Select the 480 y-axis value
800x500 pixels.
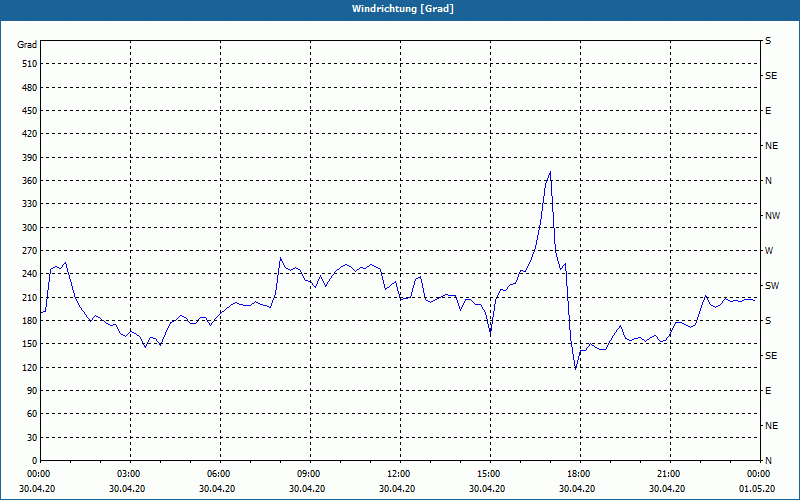[x=30, y=87]
